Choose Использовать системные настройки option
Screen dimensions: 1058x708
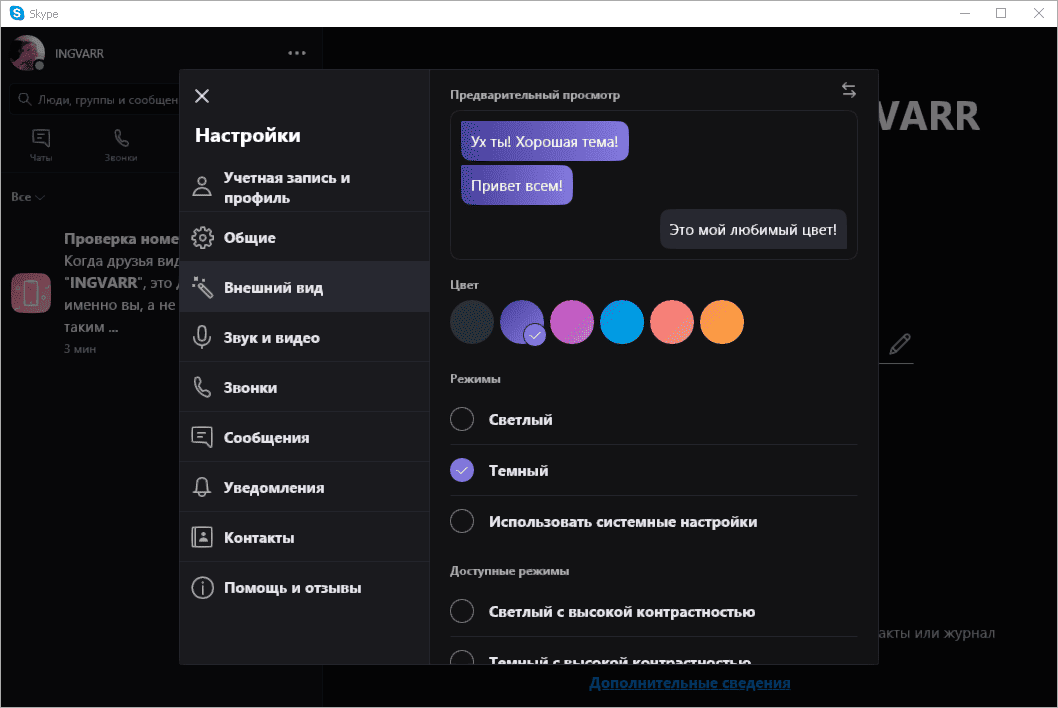click(462, 521)
